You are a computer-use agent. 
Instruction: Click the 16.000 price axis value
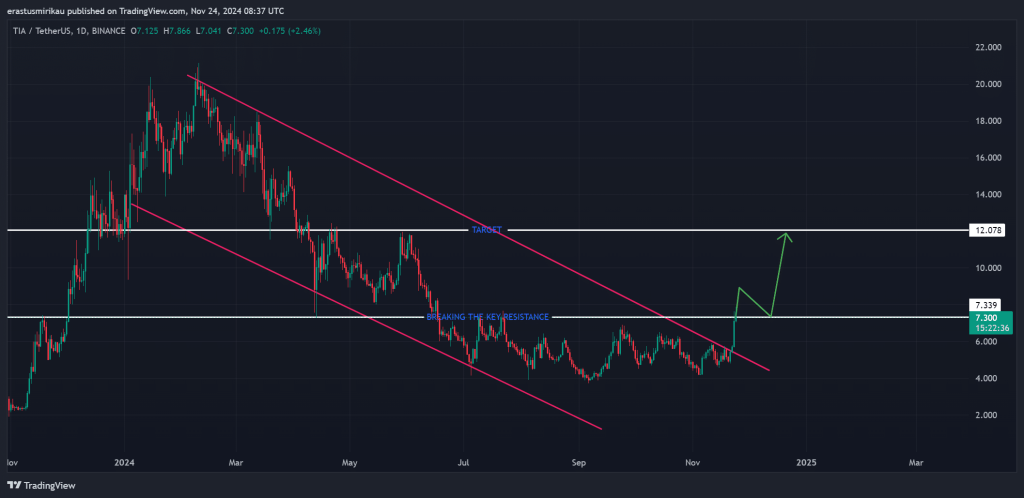987,158
